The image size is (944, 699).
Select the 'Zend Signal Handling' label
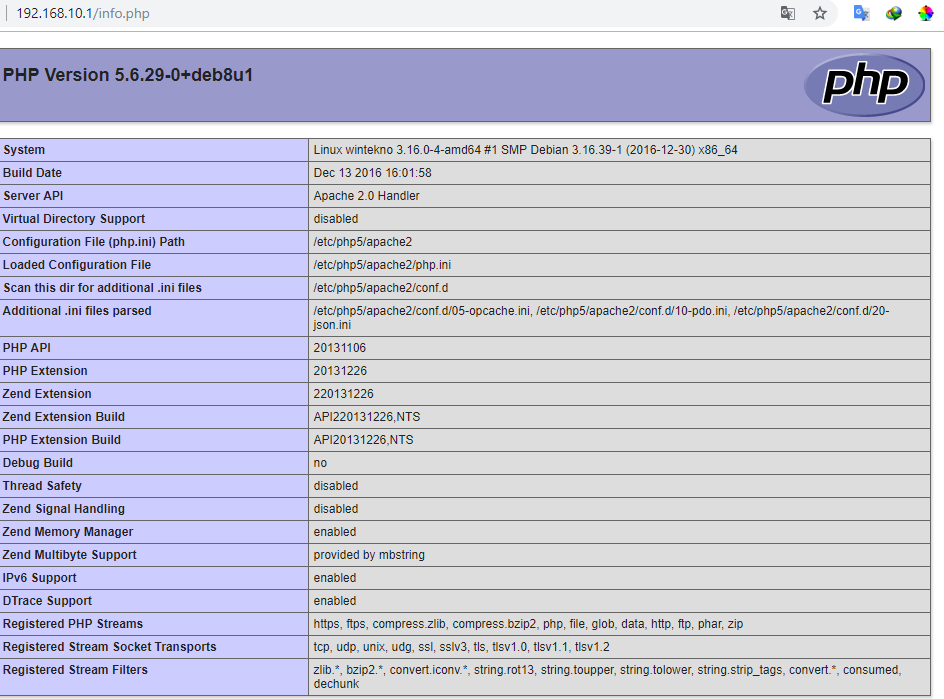[64, 509]
